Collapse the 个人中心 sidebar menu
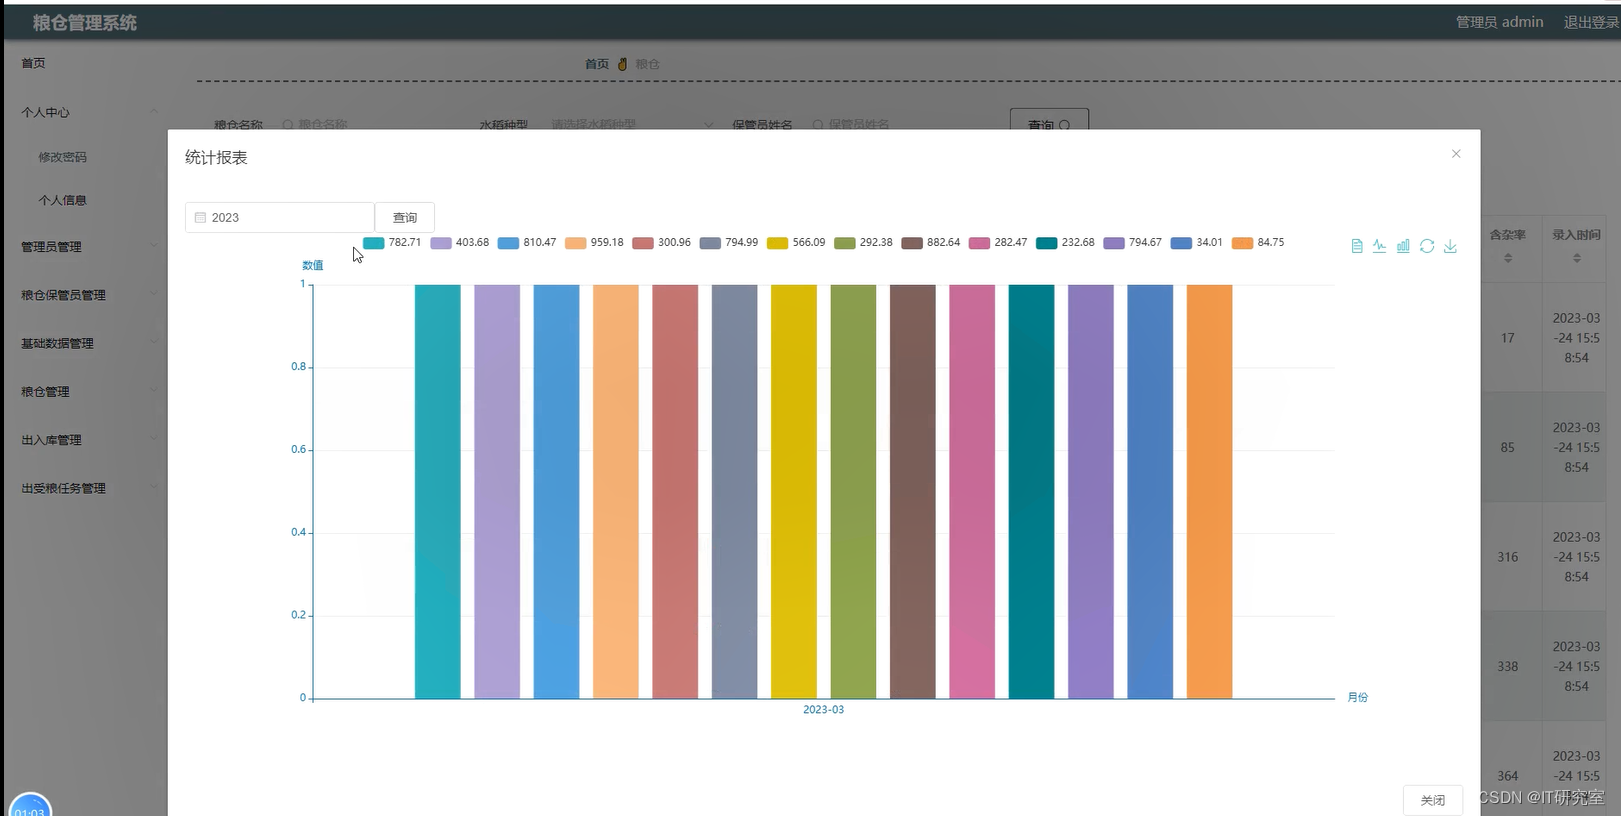The height and width of the screenshot is (816, 1621). [x=88, y=112]
